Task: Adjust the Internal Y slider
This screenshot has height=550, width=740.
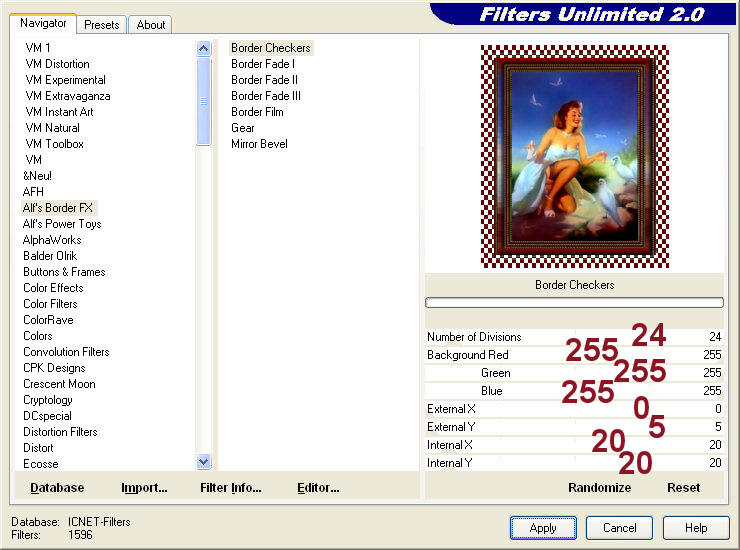Action: 574,462
